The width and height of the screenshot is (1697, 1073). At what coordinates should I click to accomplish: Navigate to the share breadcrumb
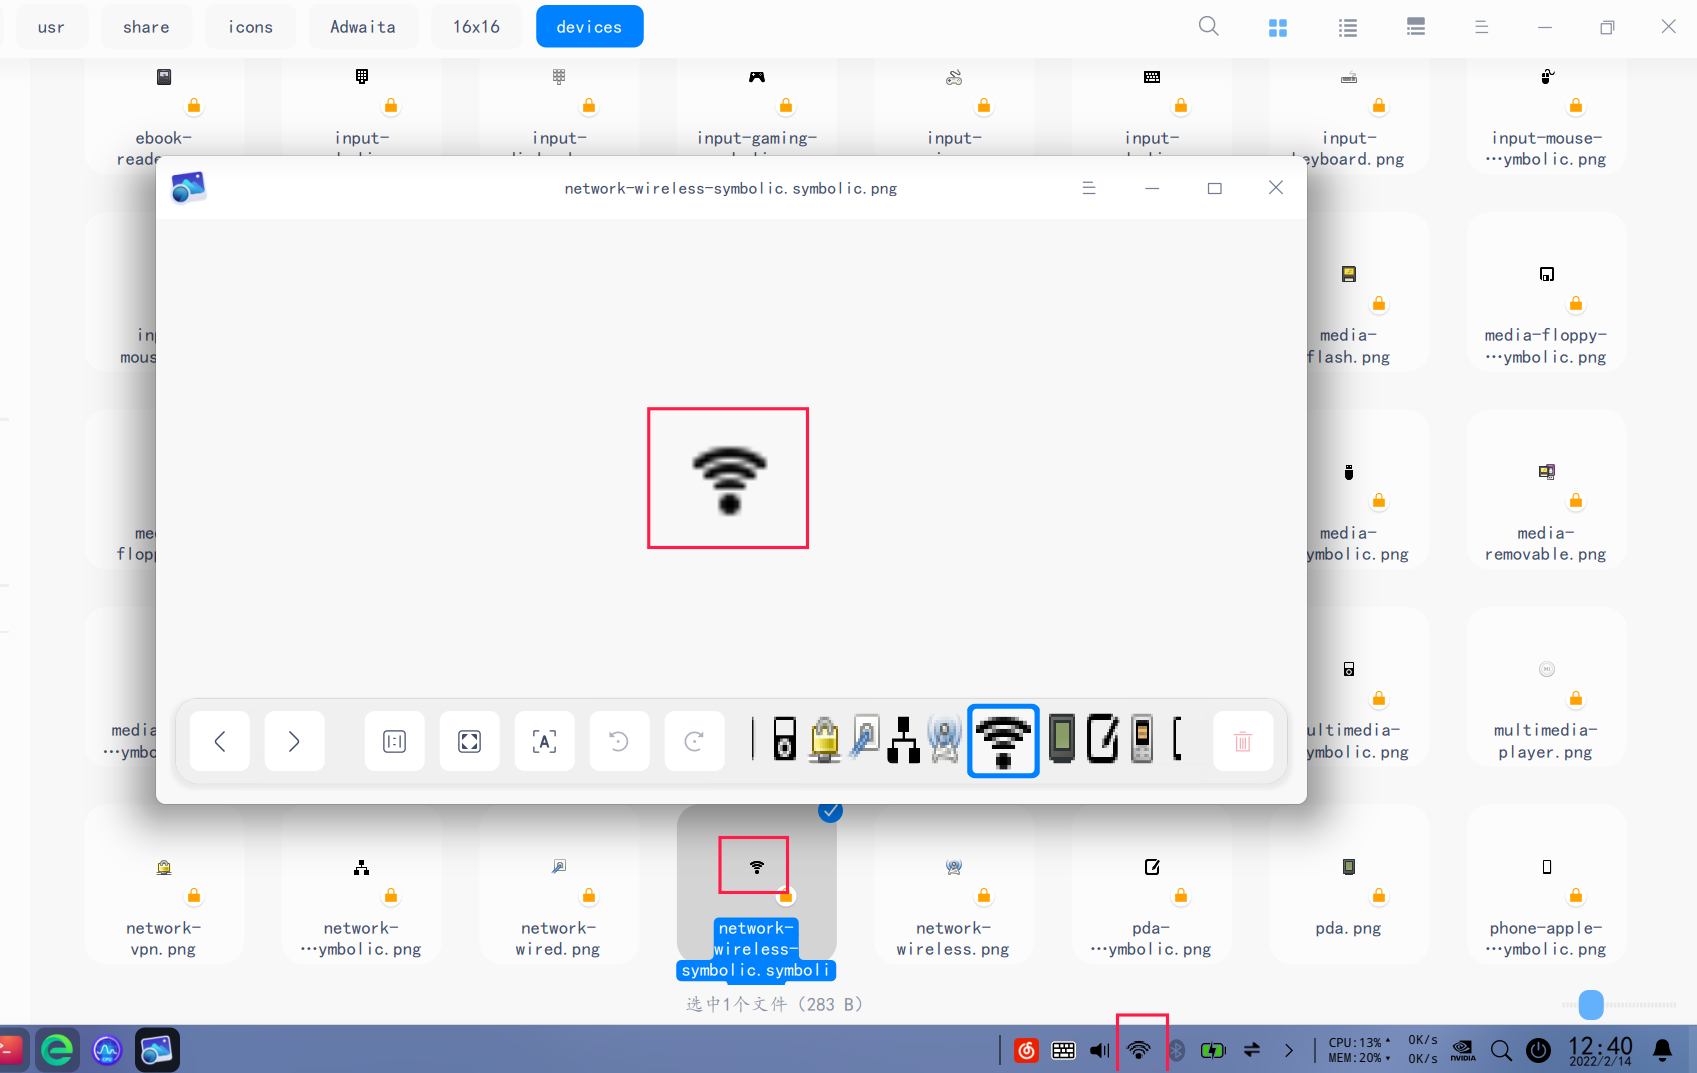coord(146,27)
